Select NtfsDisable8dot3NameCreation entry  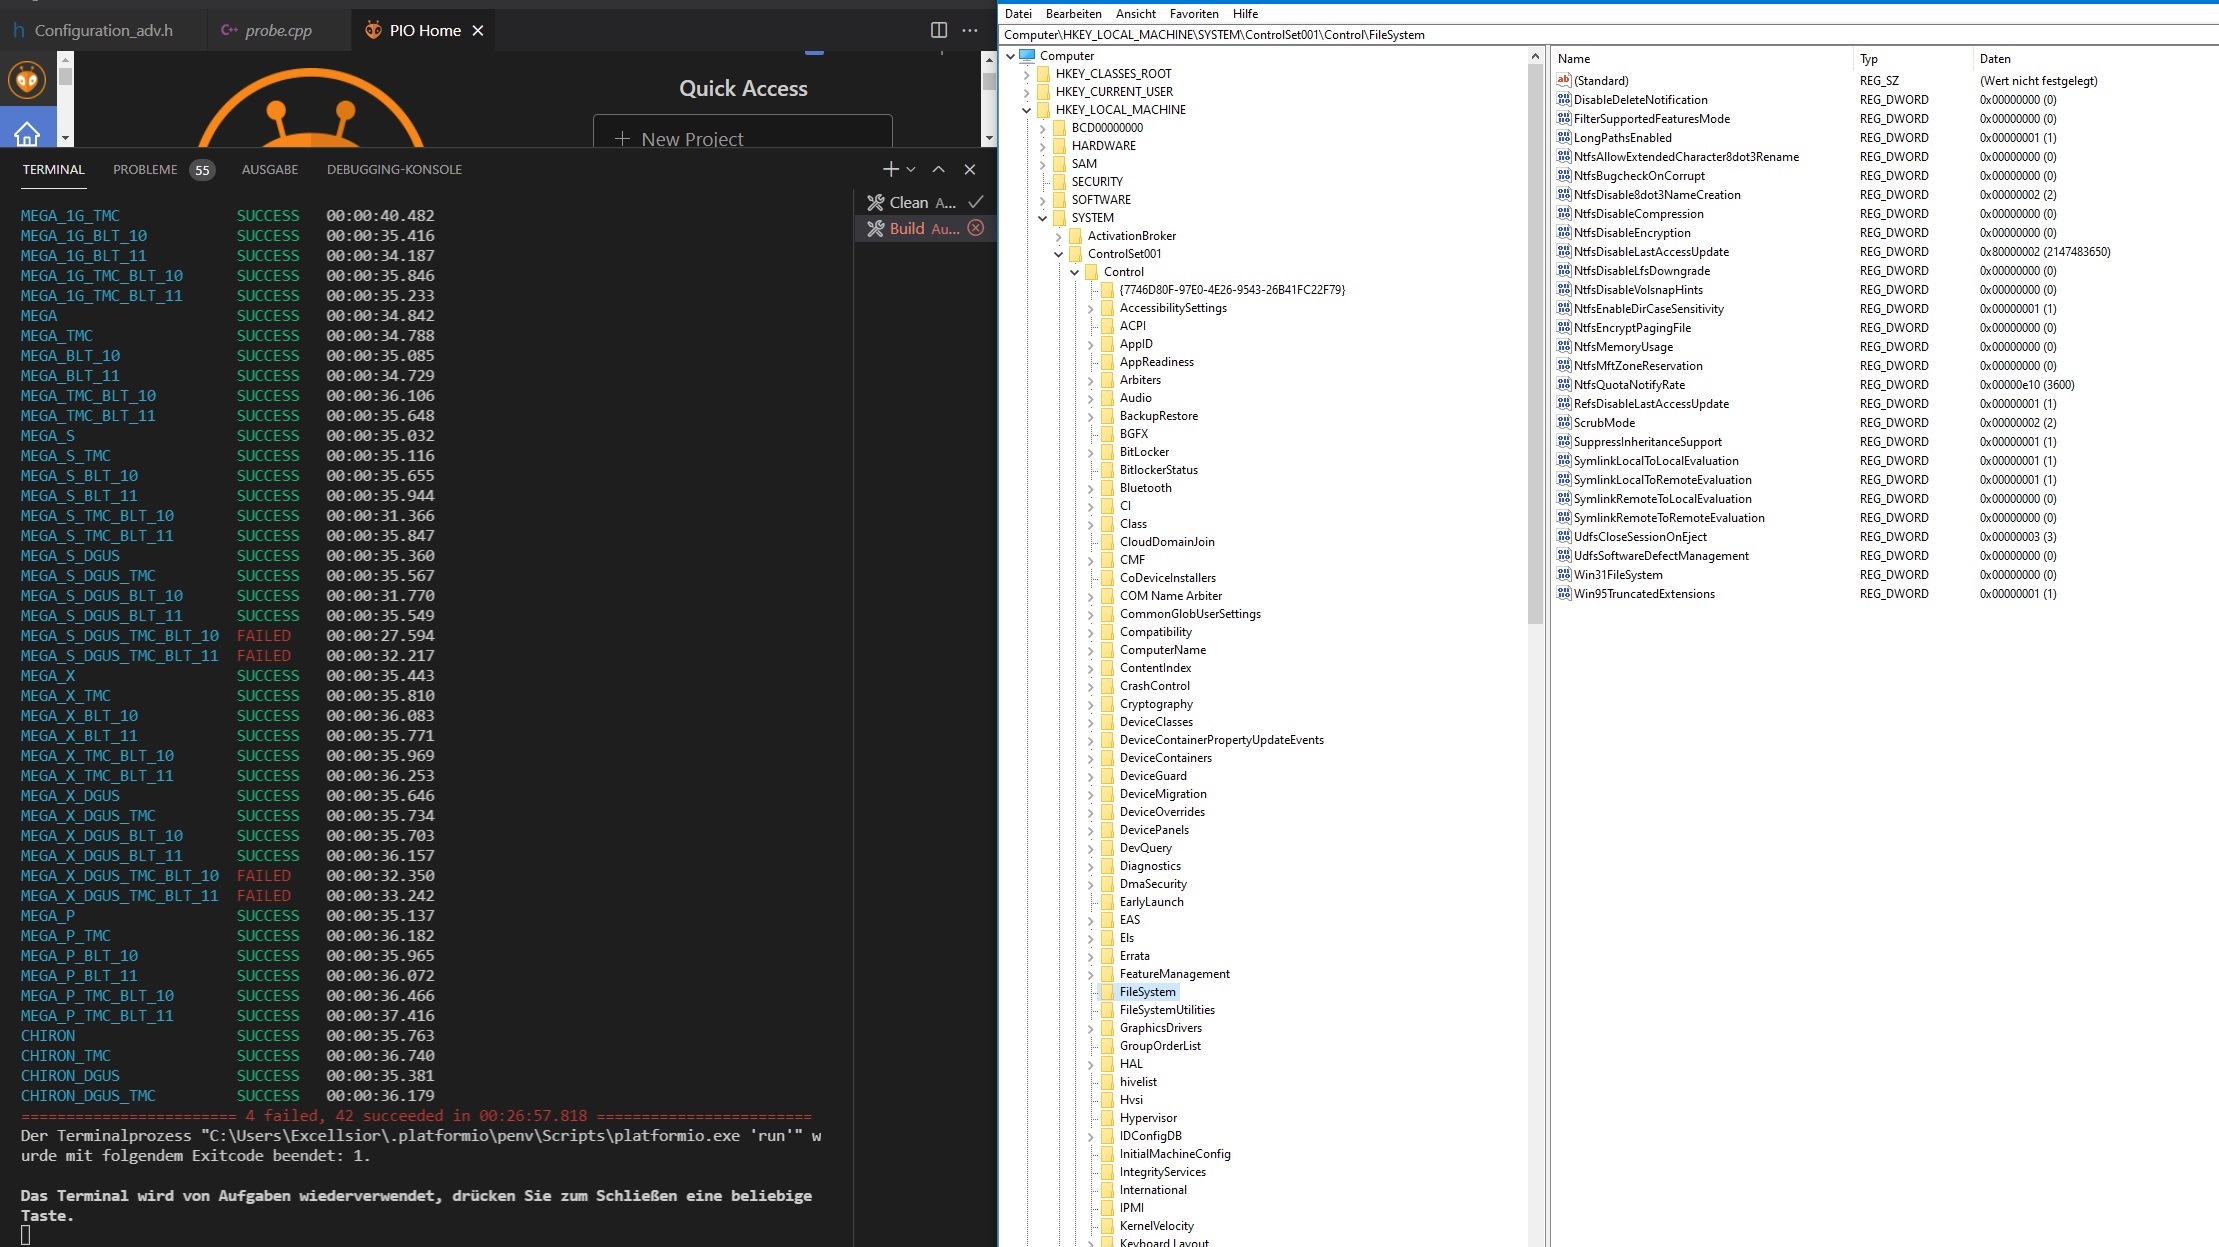pyautogui.click(x=1657, y=194)
